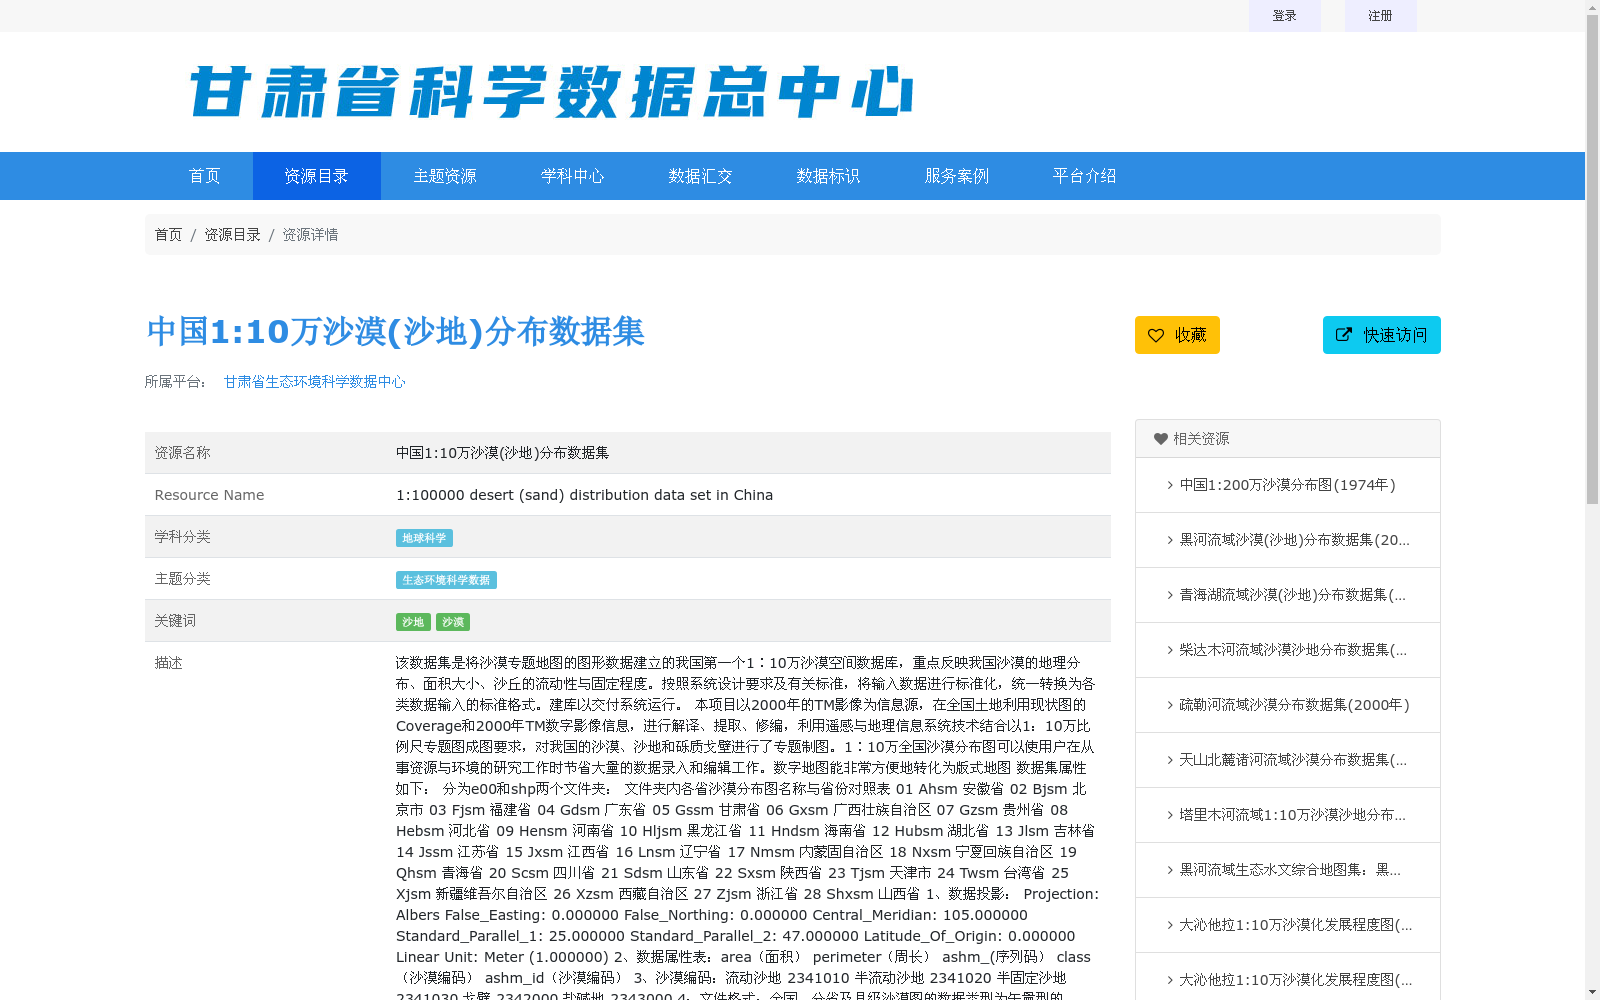Click the page title 中国1:10万沙漠(沙地)分布数据集
The width and height of the screenshot is (1600, 1000).
(x=395, y=332)
